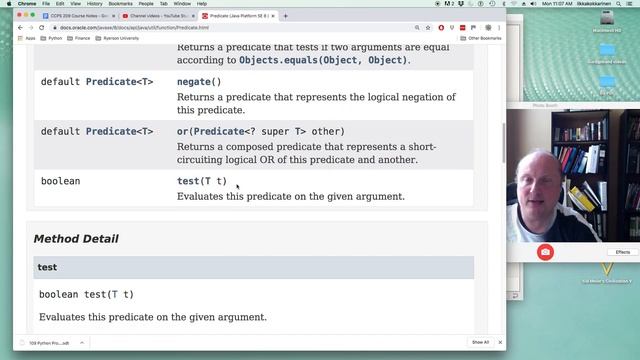Open the View menu

[x=76, y=4]
